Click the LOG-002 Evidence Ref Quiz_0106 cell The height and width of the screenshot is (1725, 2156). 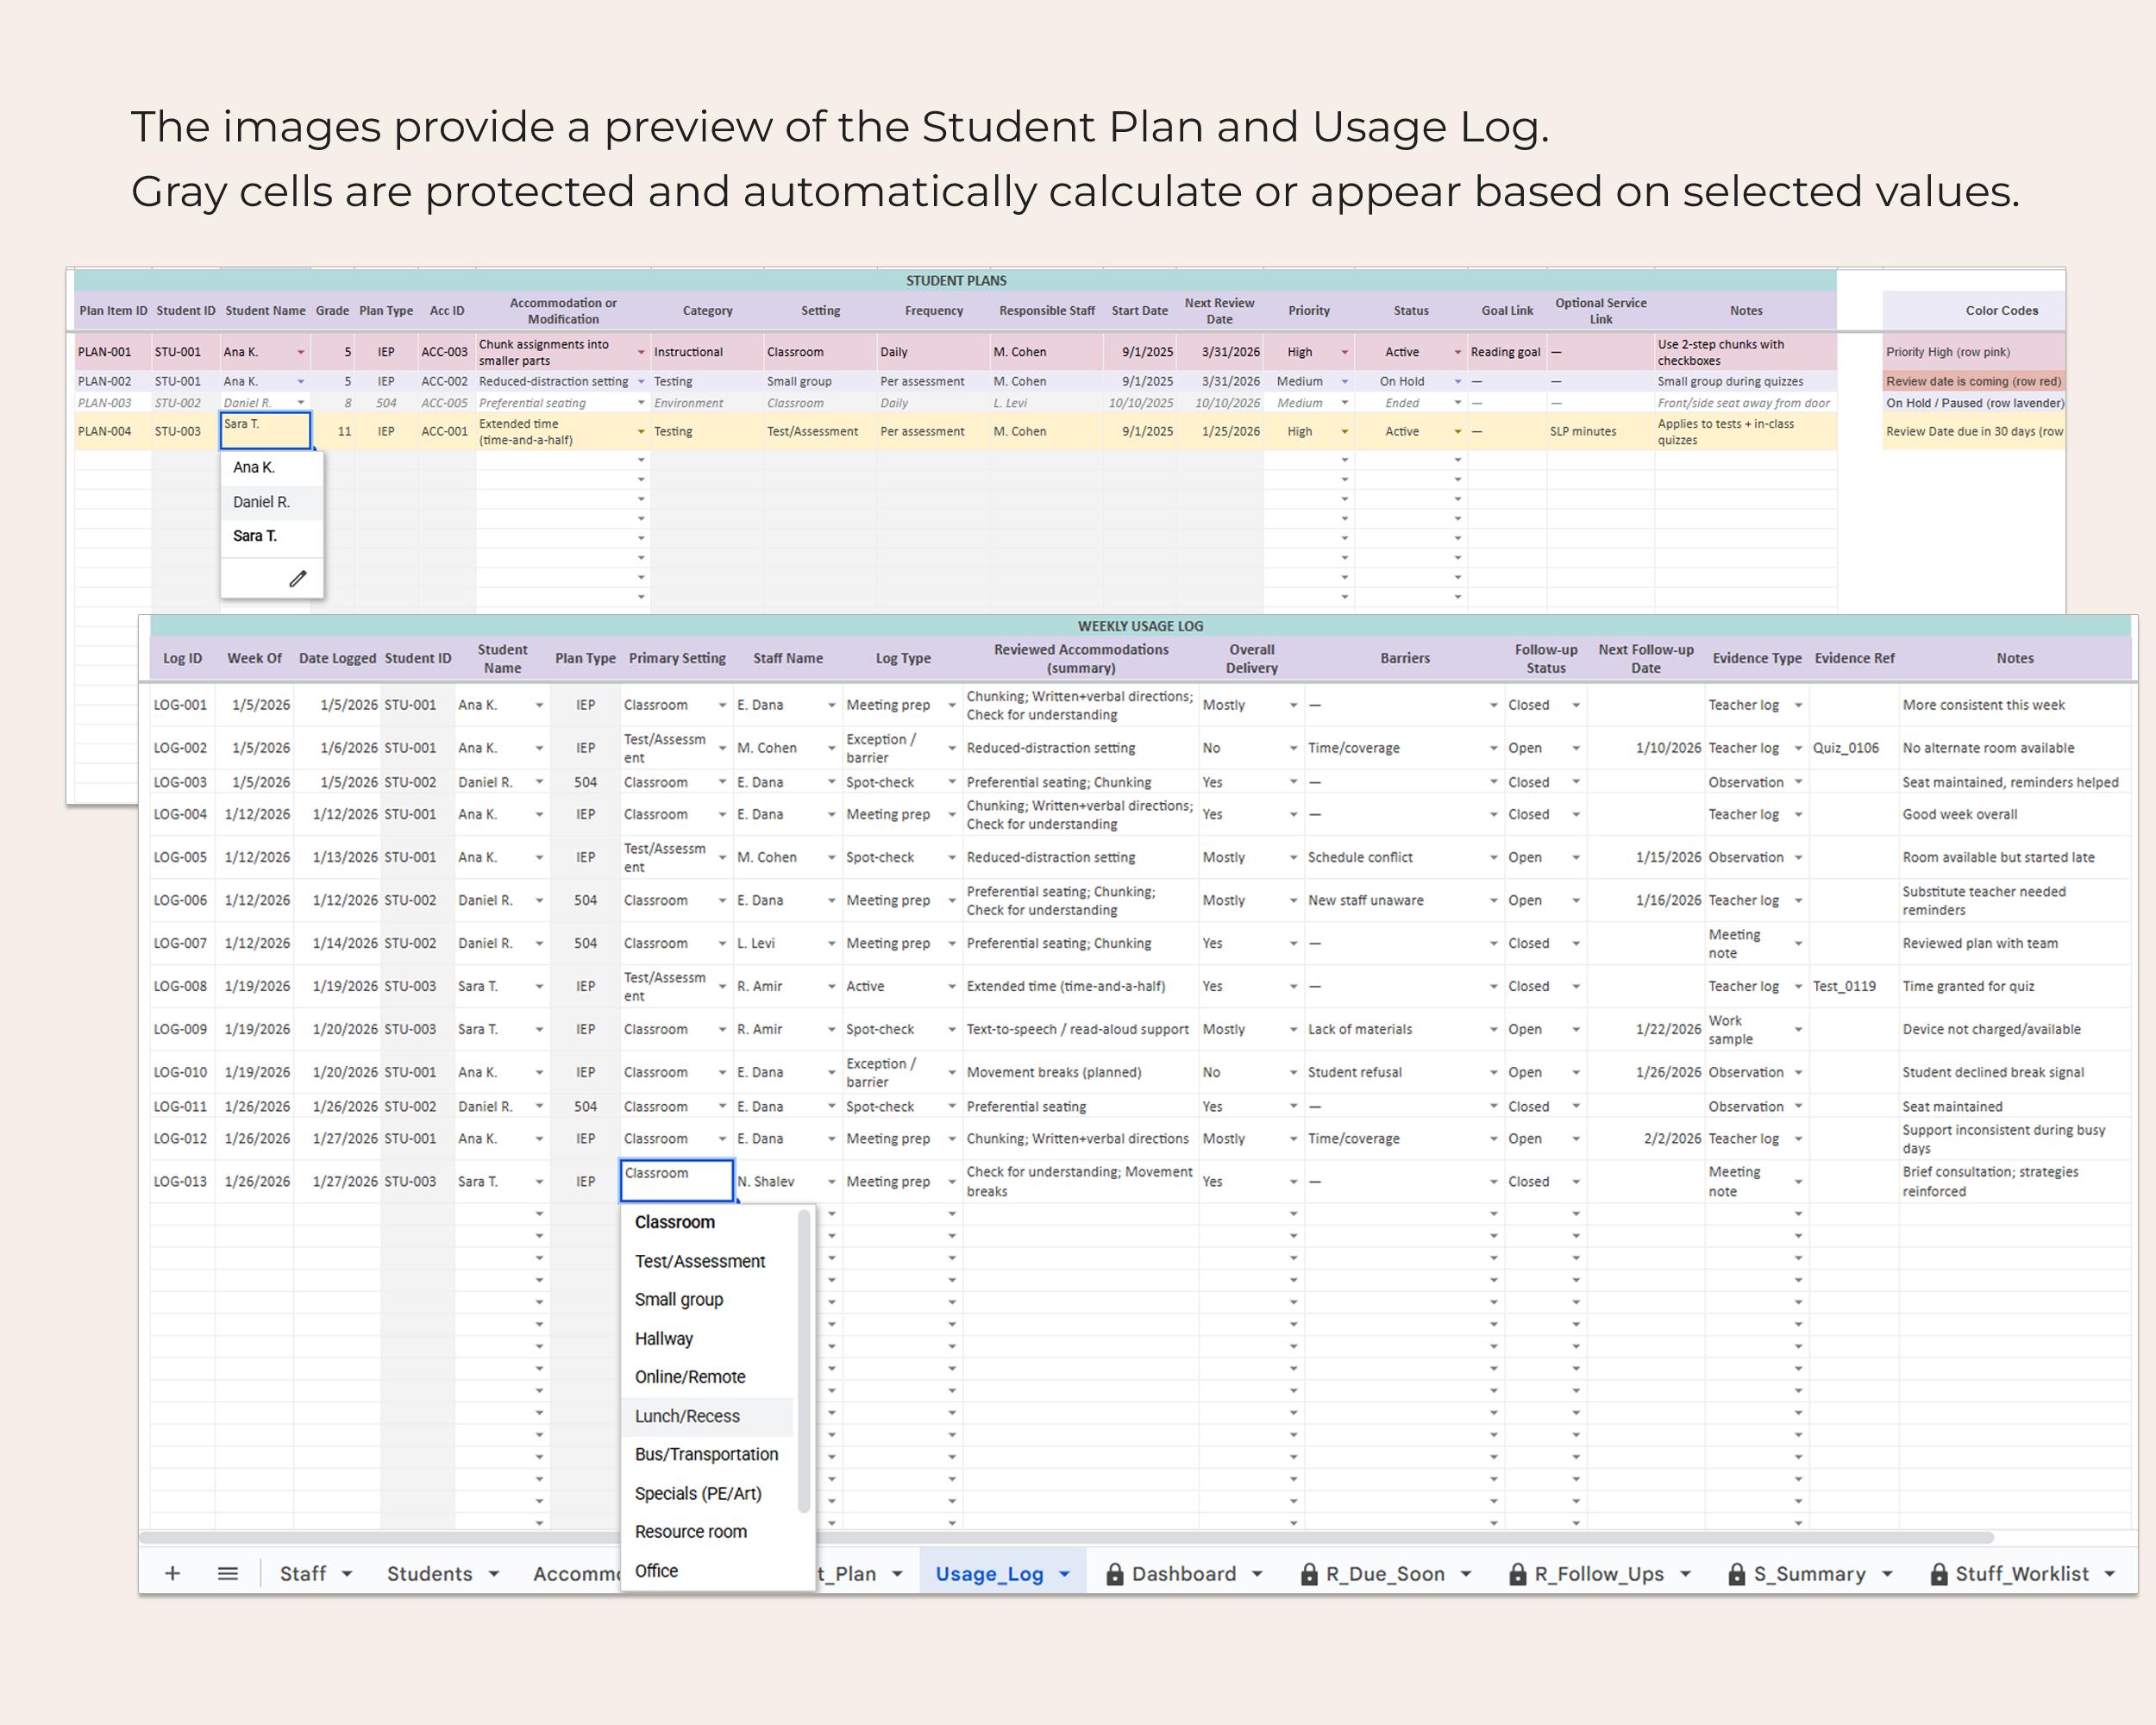1854,748
